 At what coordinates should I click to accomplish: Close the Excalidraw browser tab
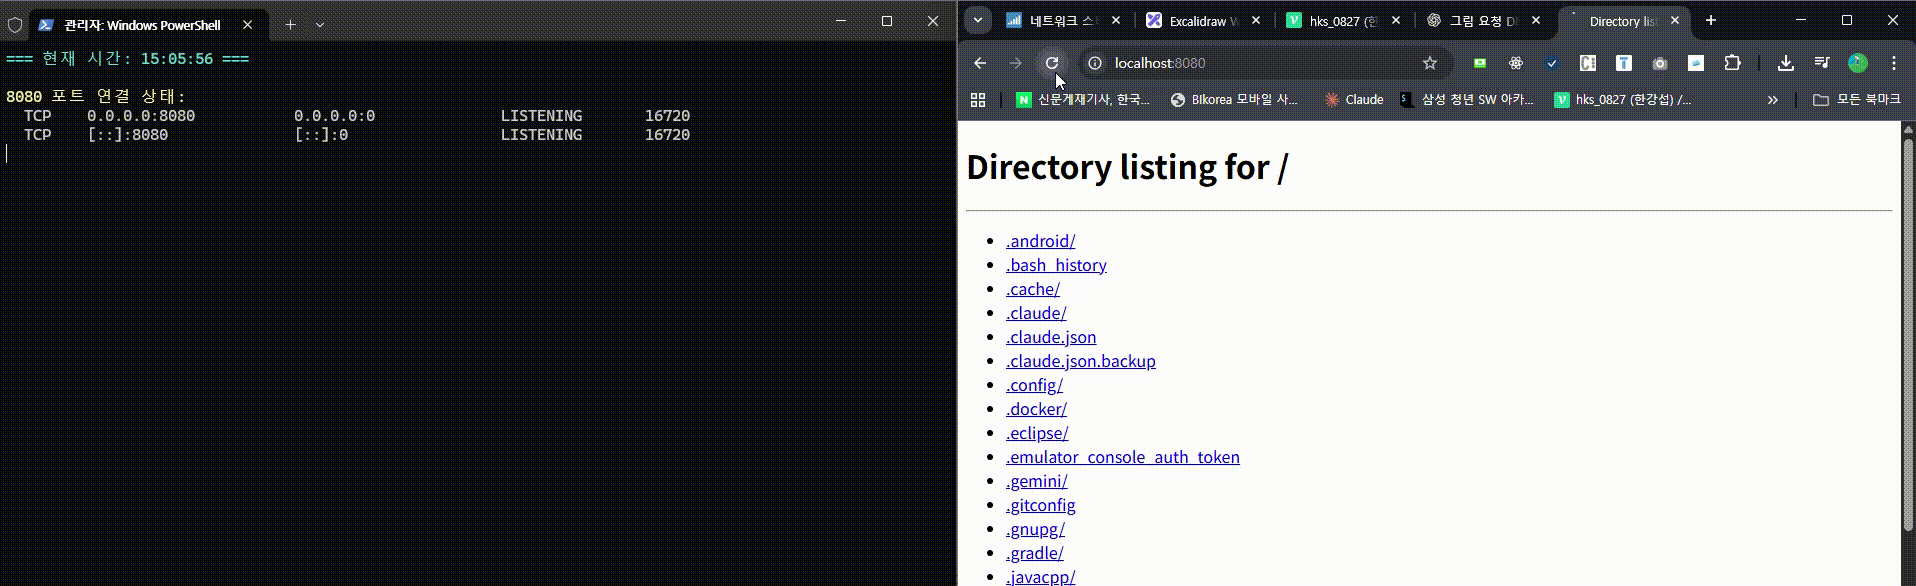tap(1256, 20)
